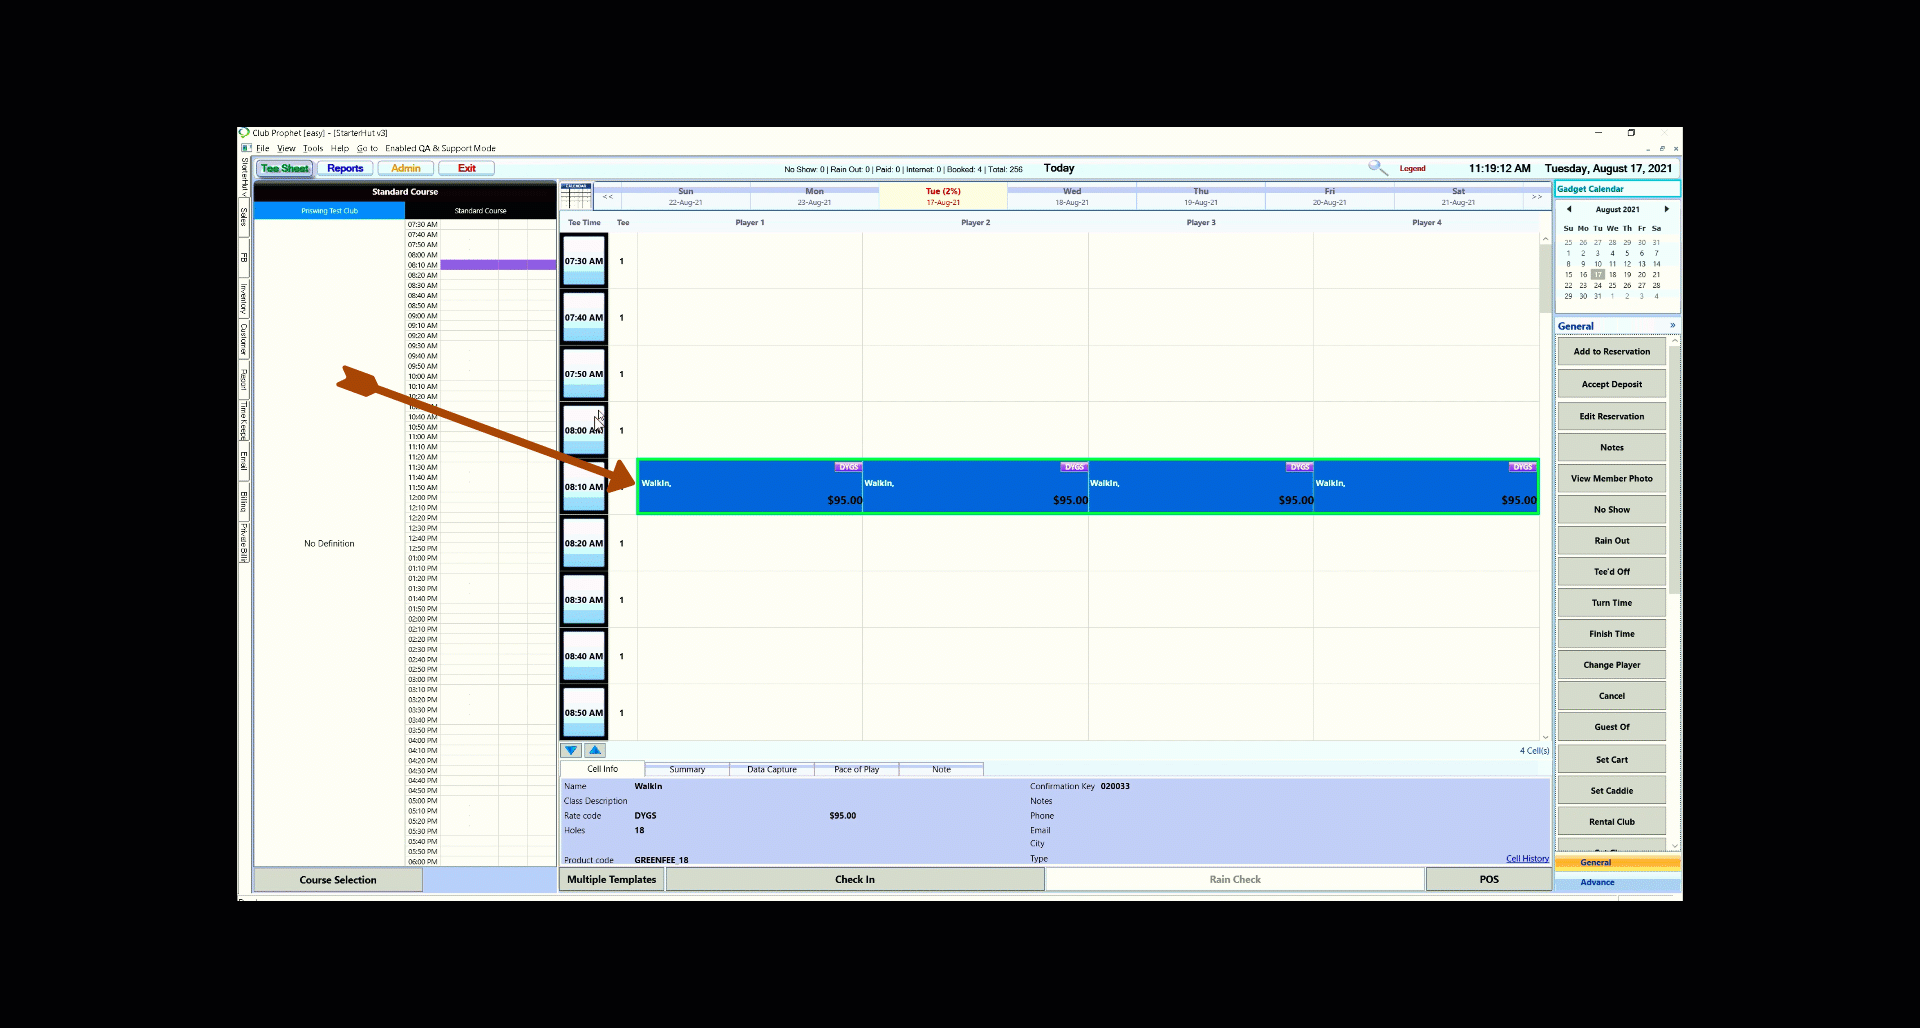This screenshot has width=1920, height=1028.
Task: Select the Player 1 Walkin cell at 08:10 AM
Action: click(x=749, y=487)
